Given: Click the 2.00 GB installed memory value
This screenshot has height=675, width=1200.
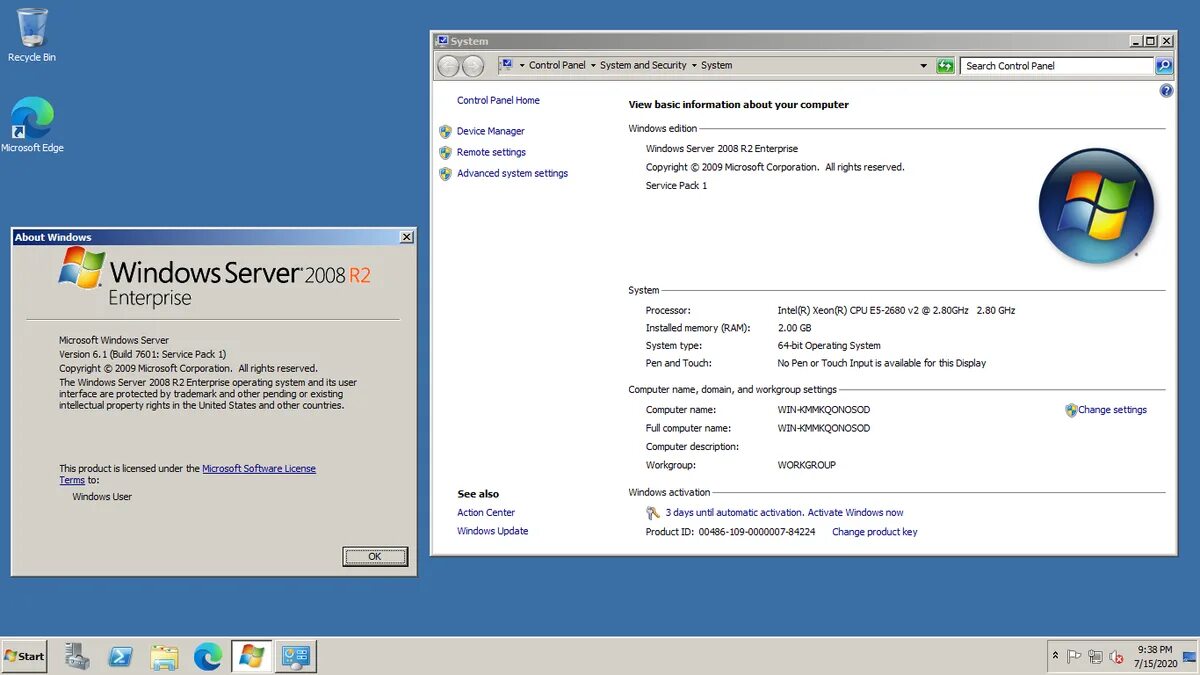Looking at the screenshot, I should click(x=794, y=328).
